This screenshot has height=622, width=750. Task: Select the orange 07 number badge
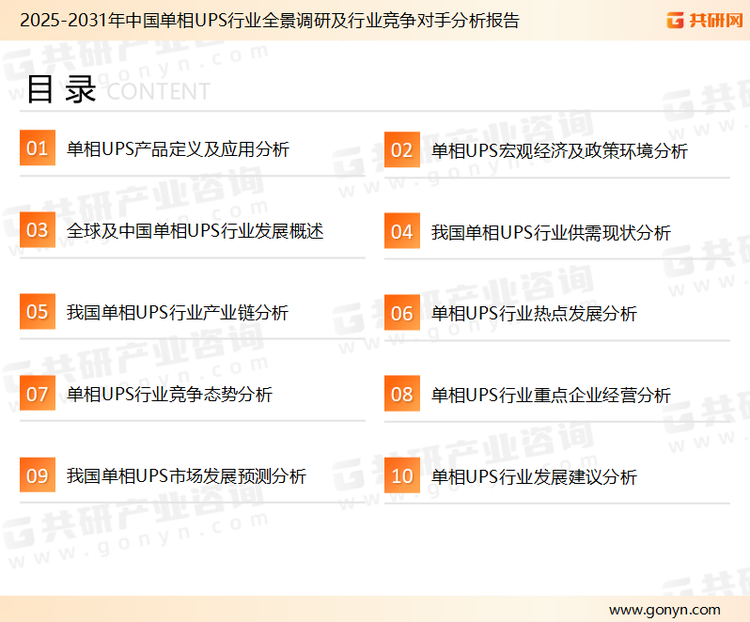point(37,393)
